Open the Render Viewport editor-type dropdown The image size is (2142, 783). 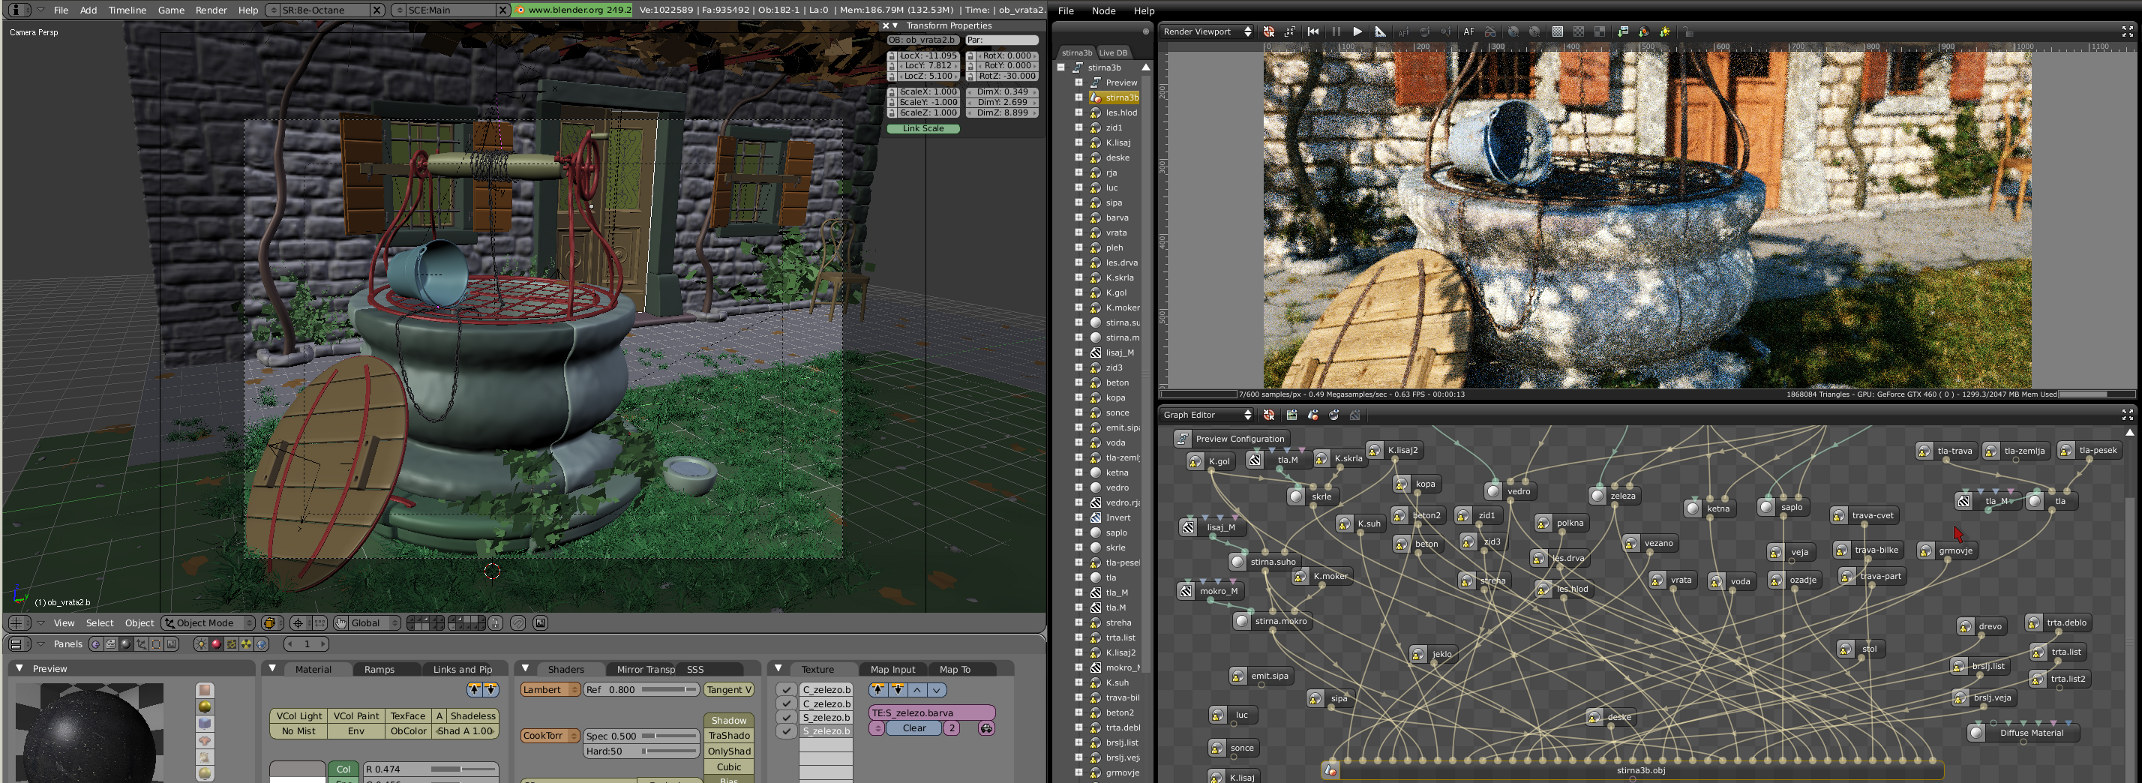point(1207,32)
